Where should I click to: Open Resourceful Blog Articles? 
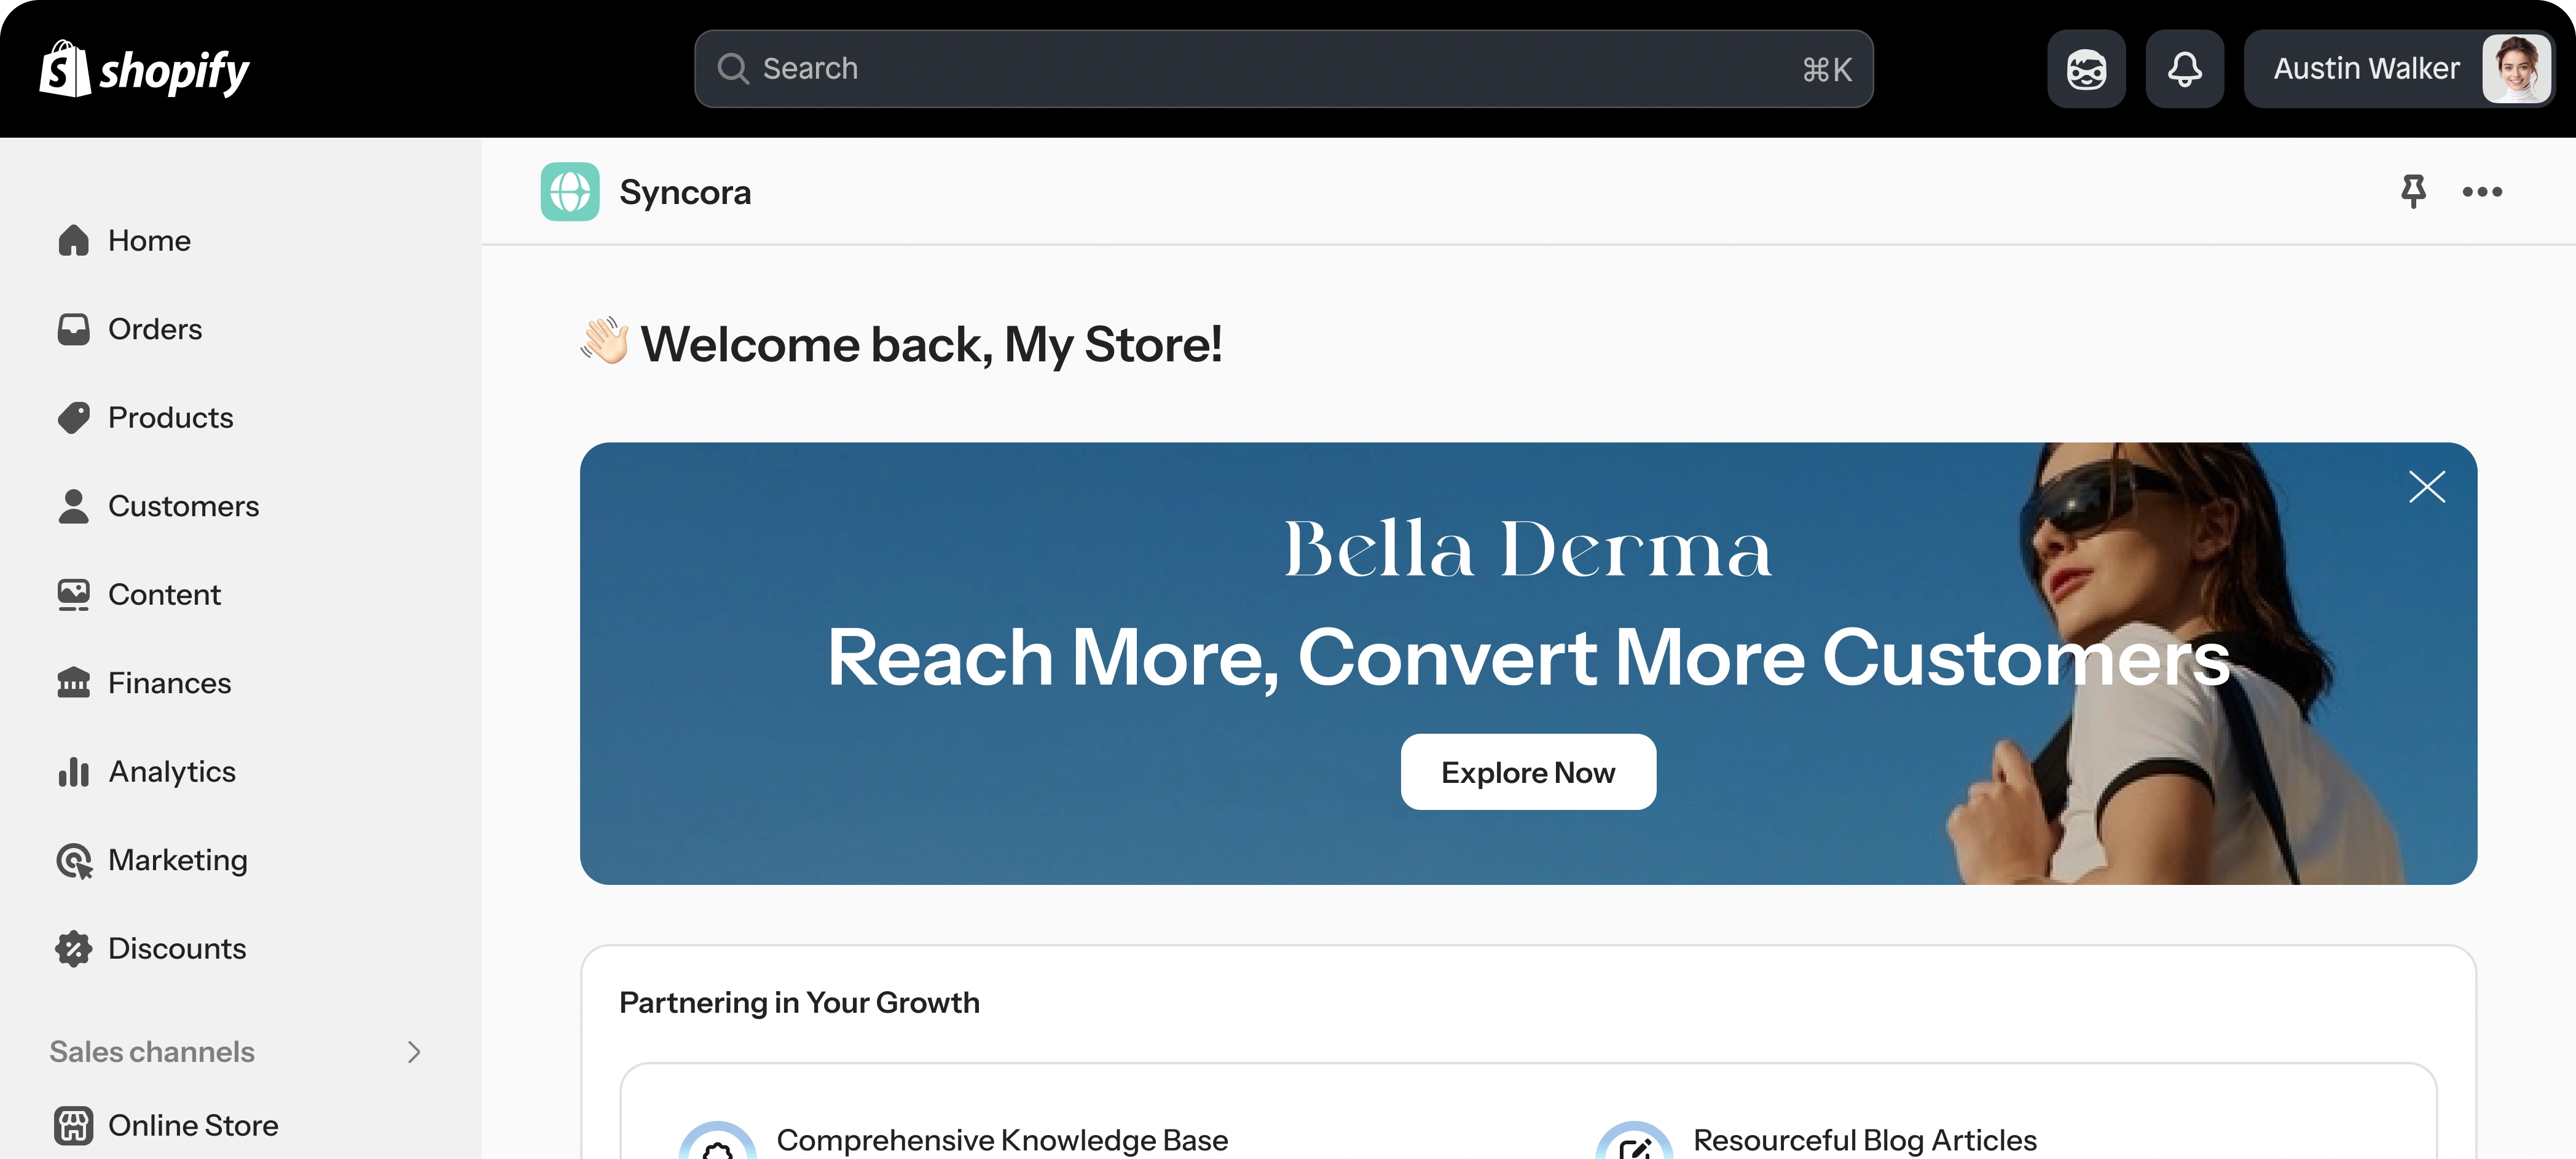(1864, 1141)
